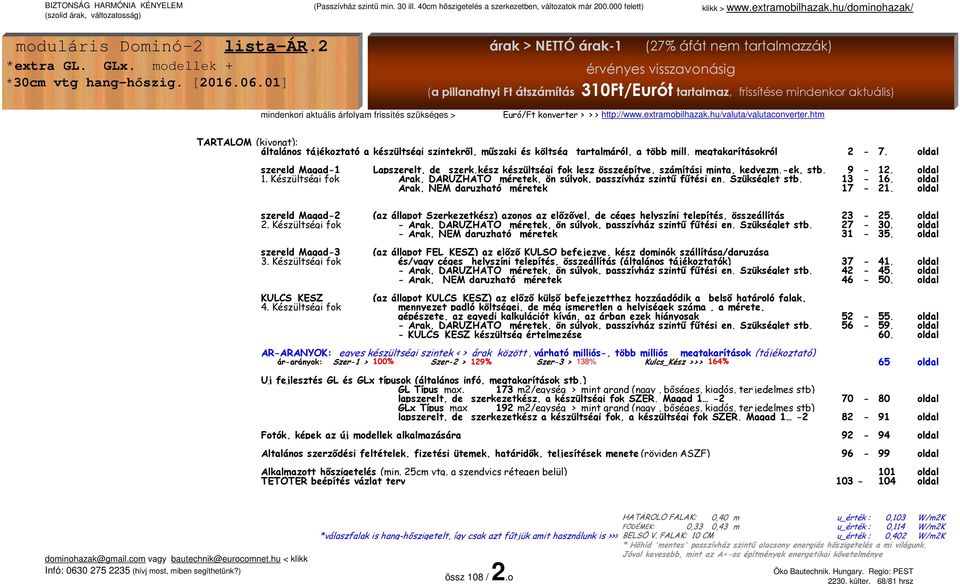
Task: Click the blue page number "65"
Action: point(884,362)
